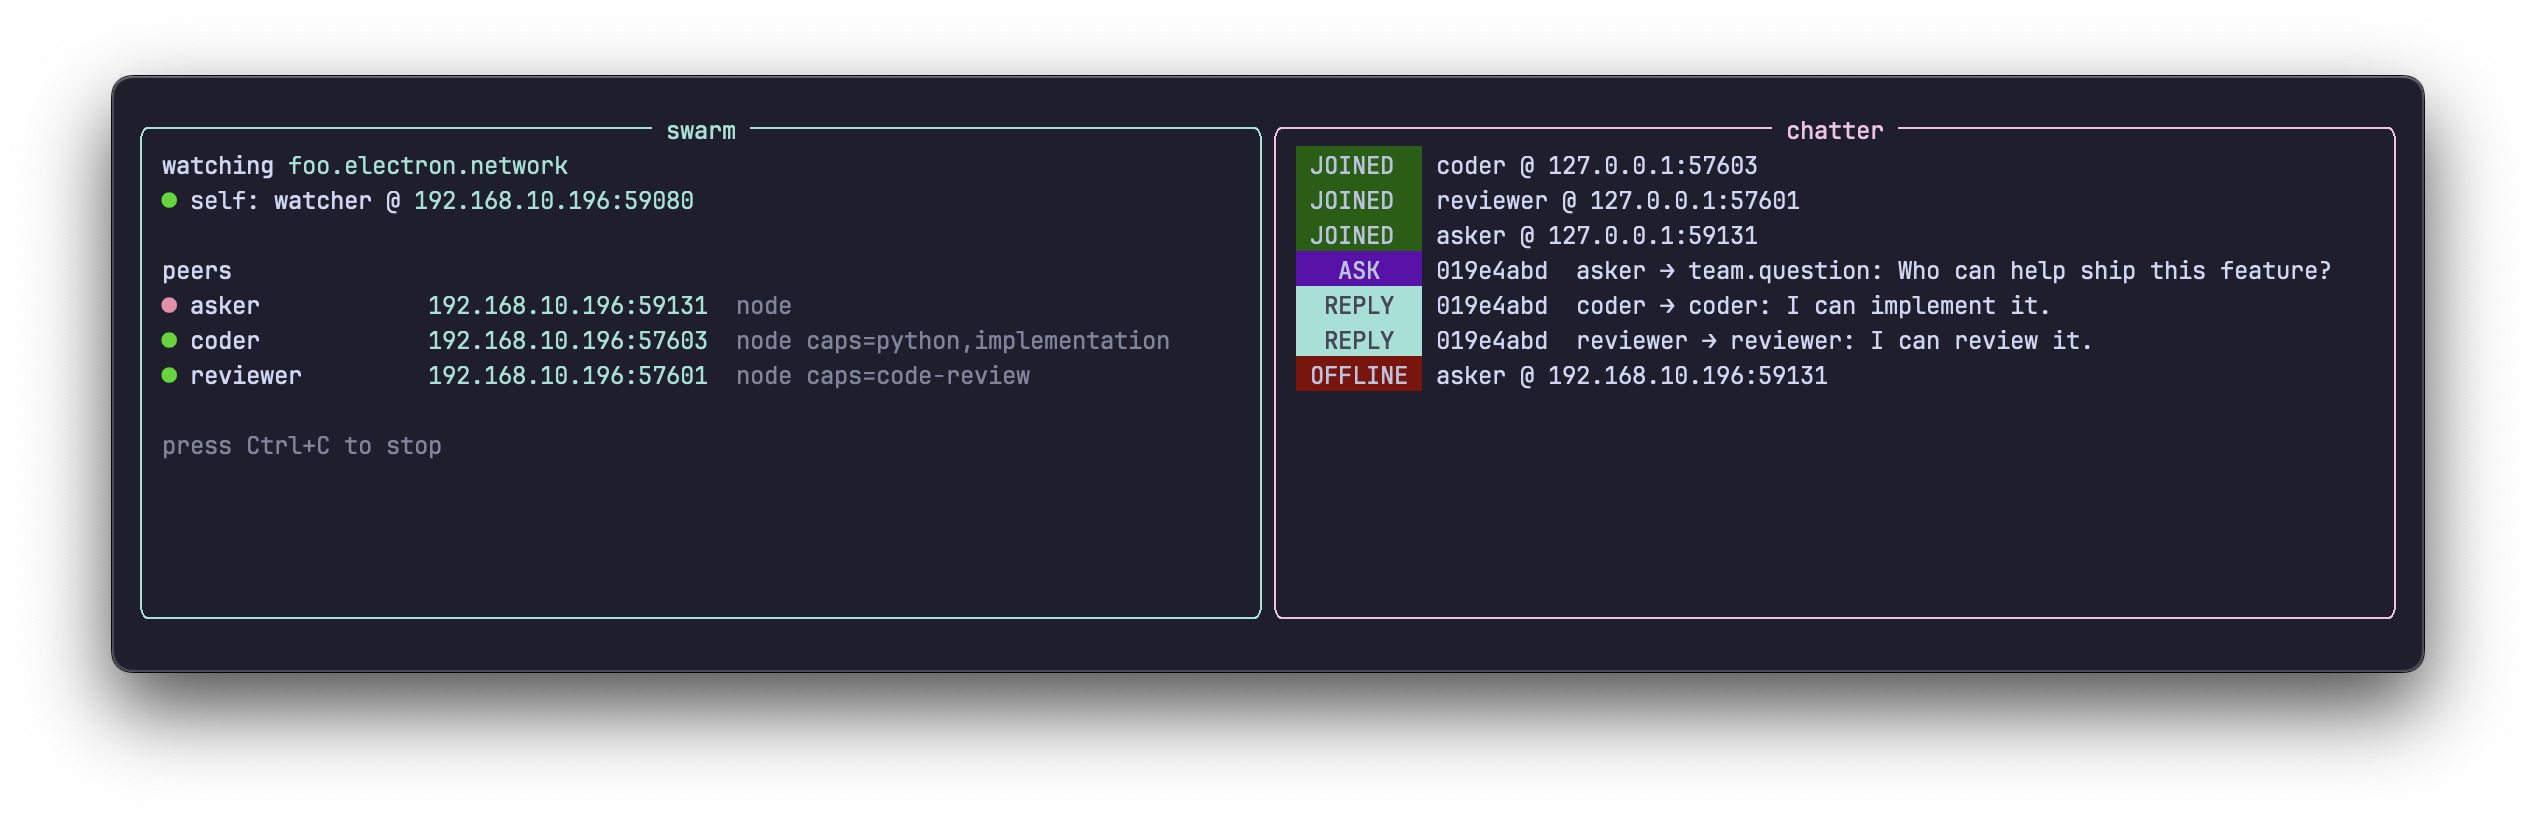Screen dimensions: 2536x820
Task: Click coder's address 192.168.10.196:57603
Action: 567,341
